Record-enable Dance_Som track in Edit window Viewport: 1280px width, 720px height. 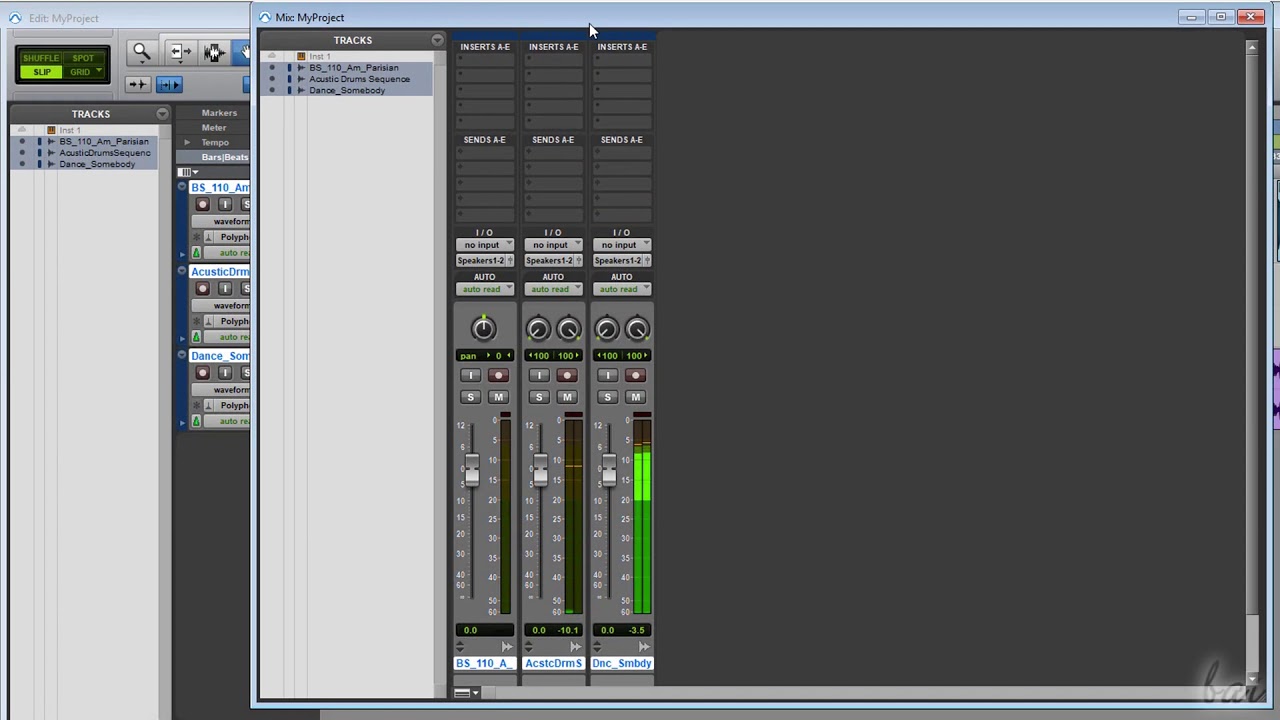203,372
